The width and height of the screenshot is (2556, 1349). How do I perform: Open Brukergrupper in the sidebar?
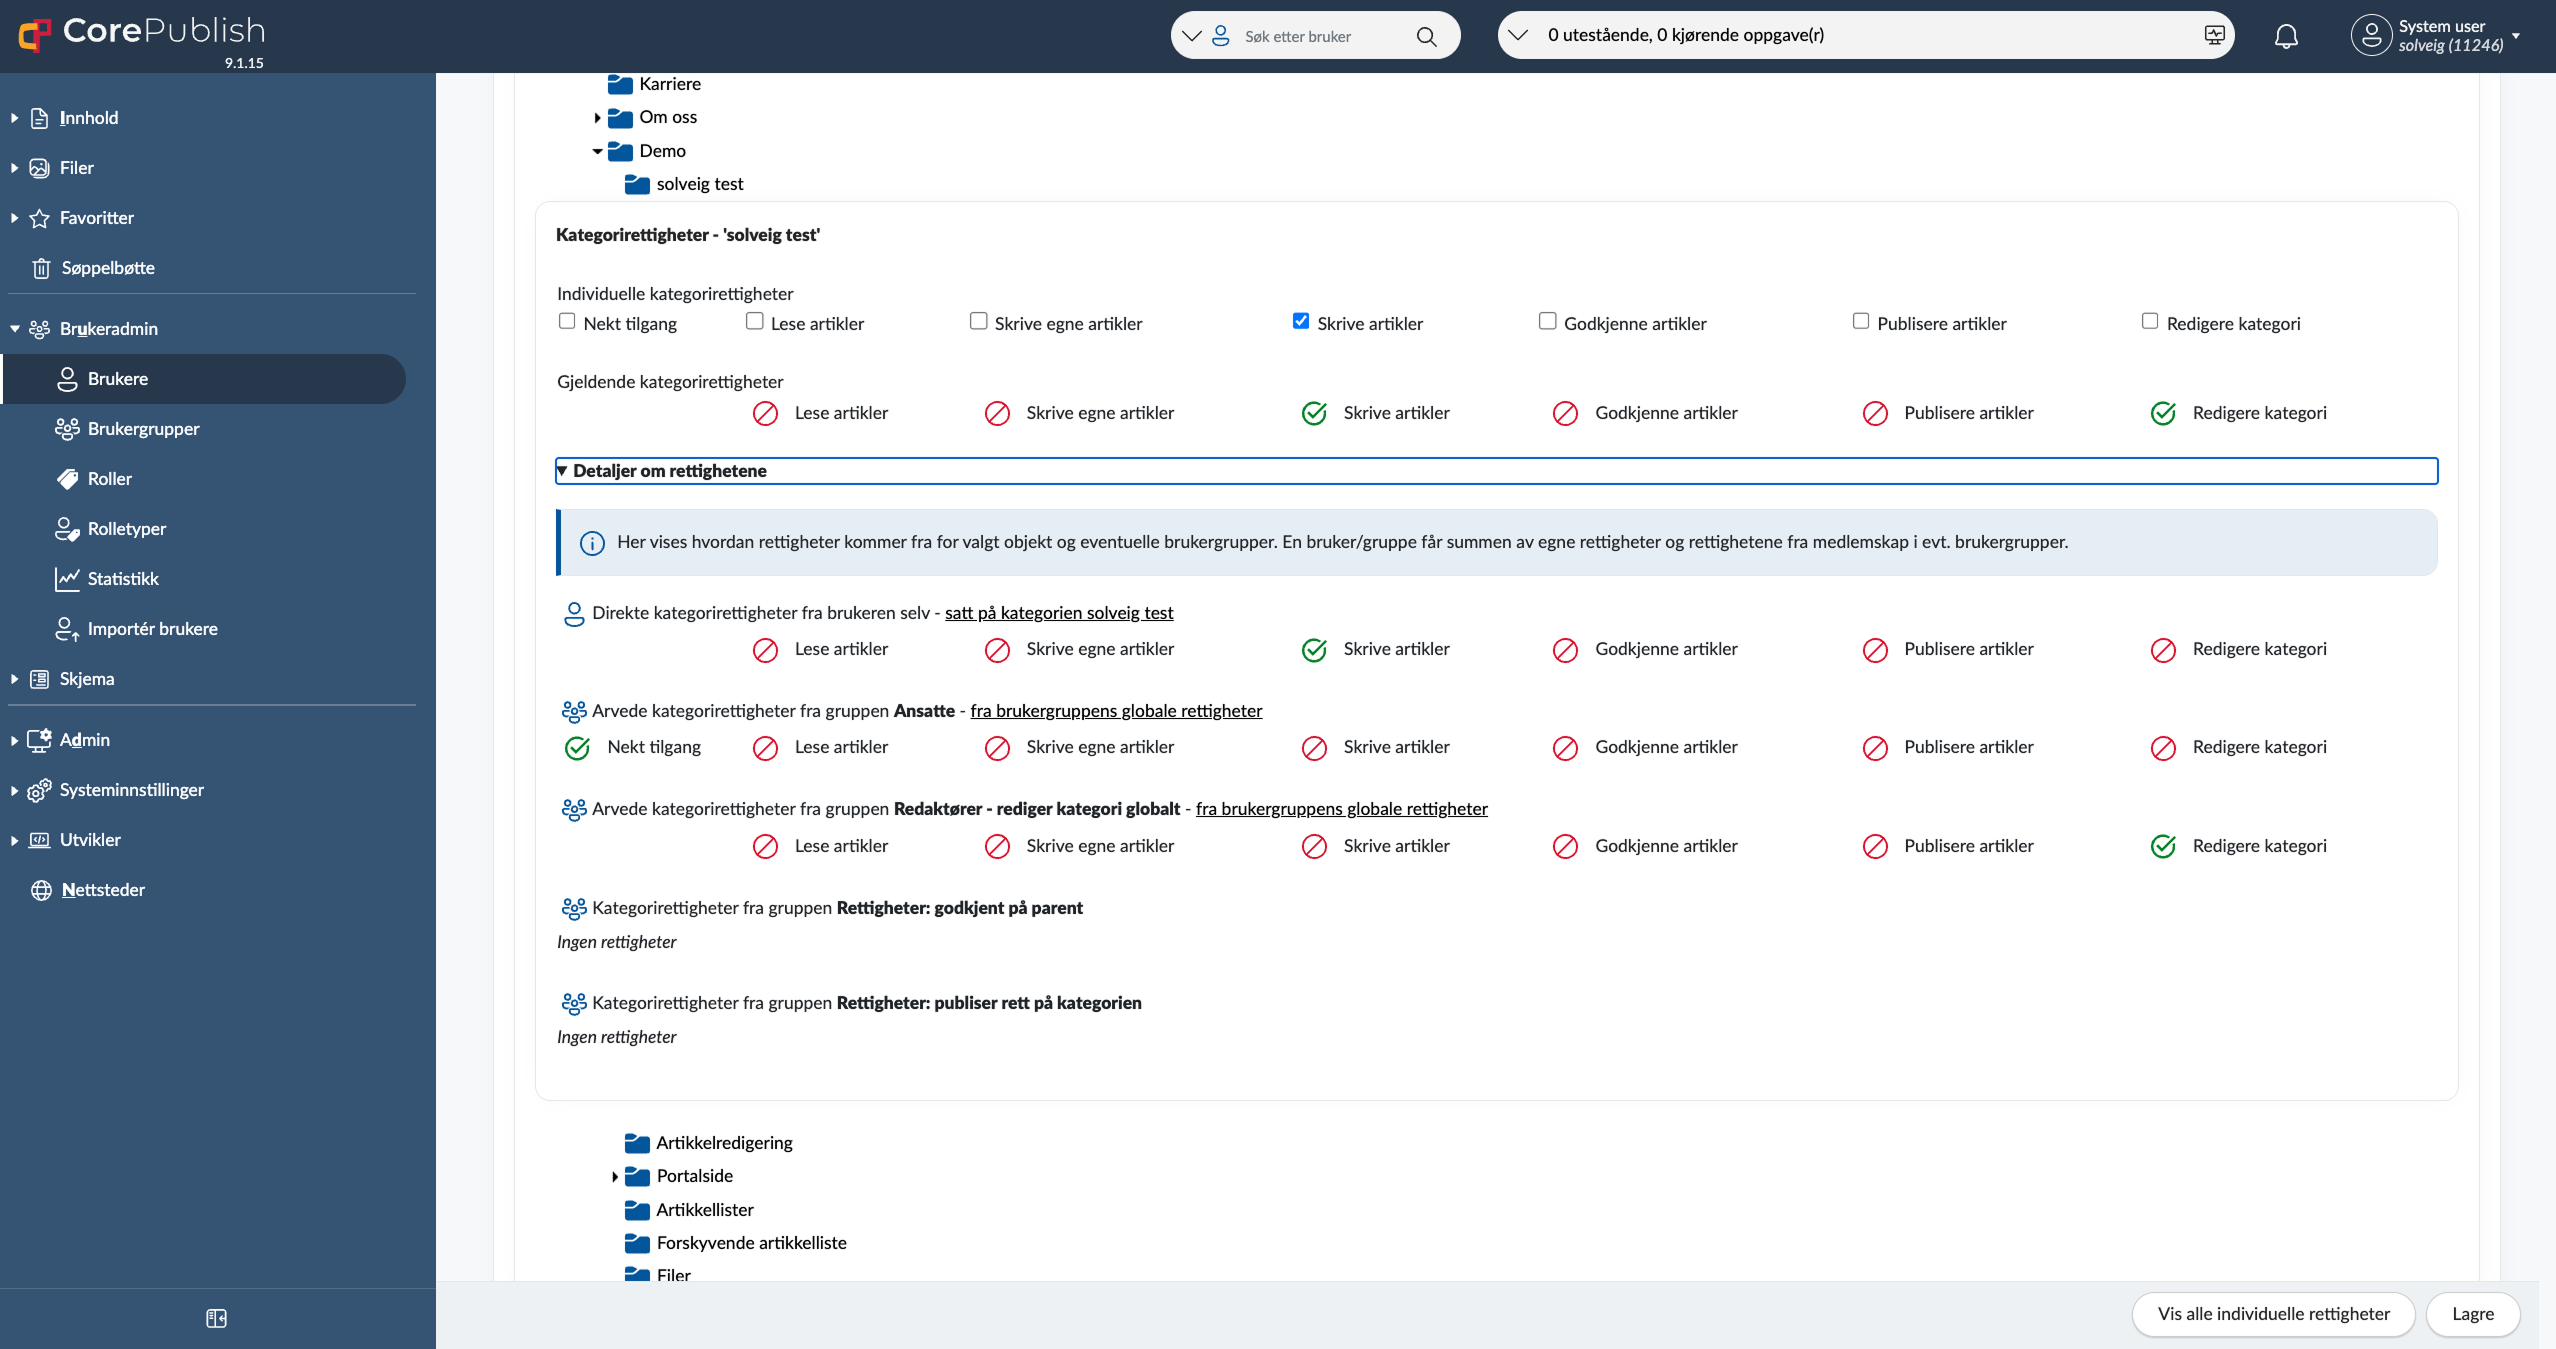(x=143, y=429)
